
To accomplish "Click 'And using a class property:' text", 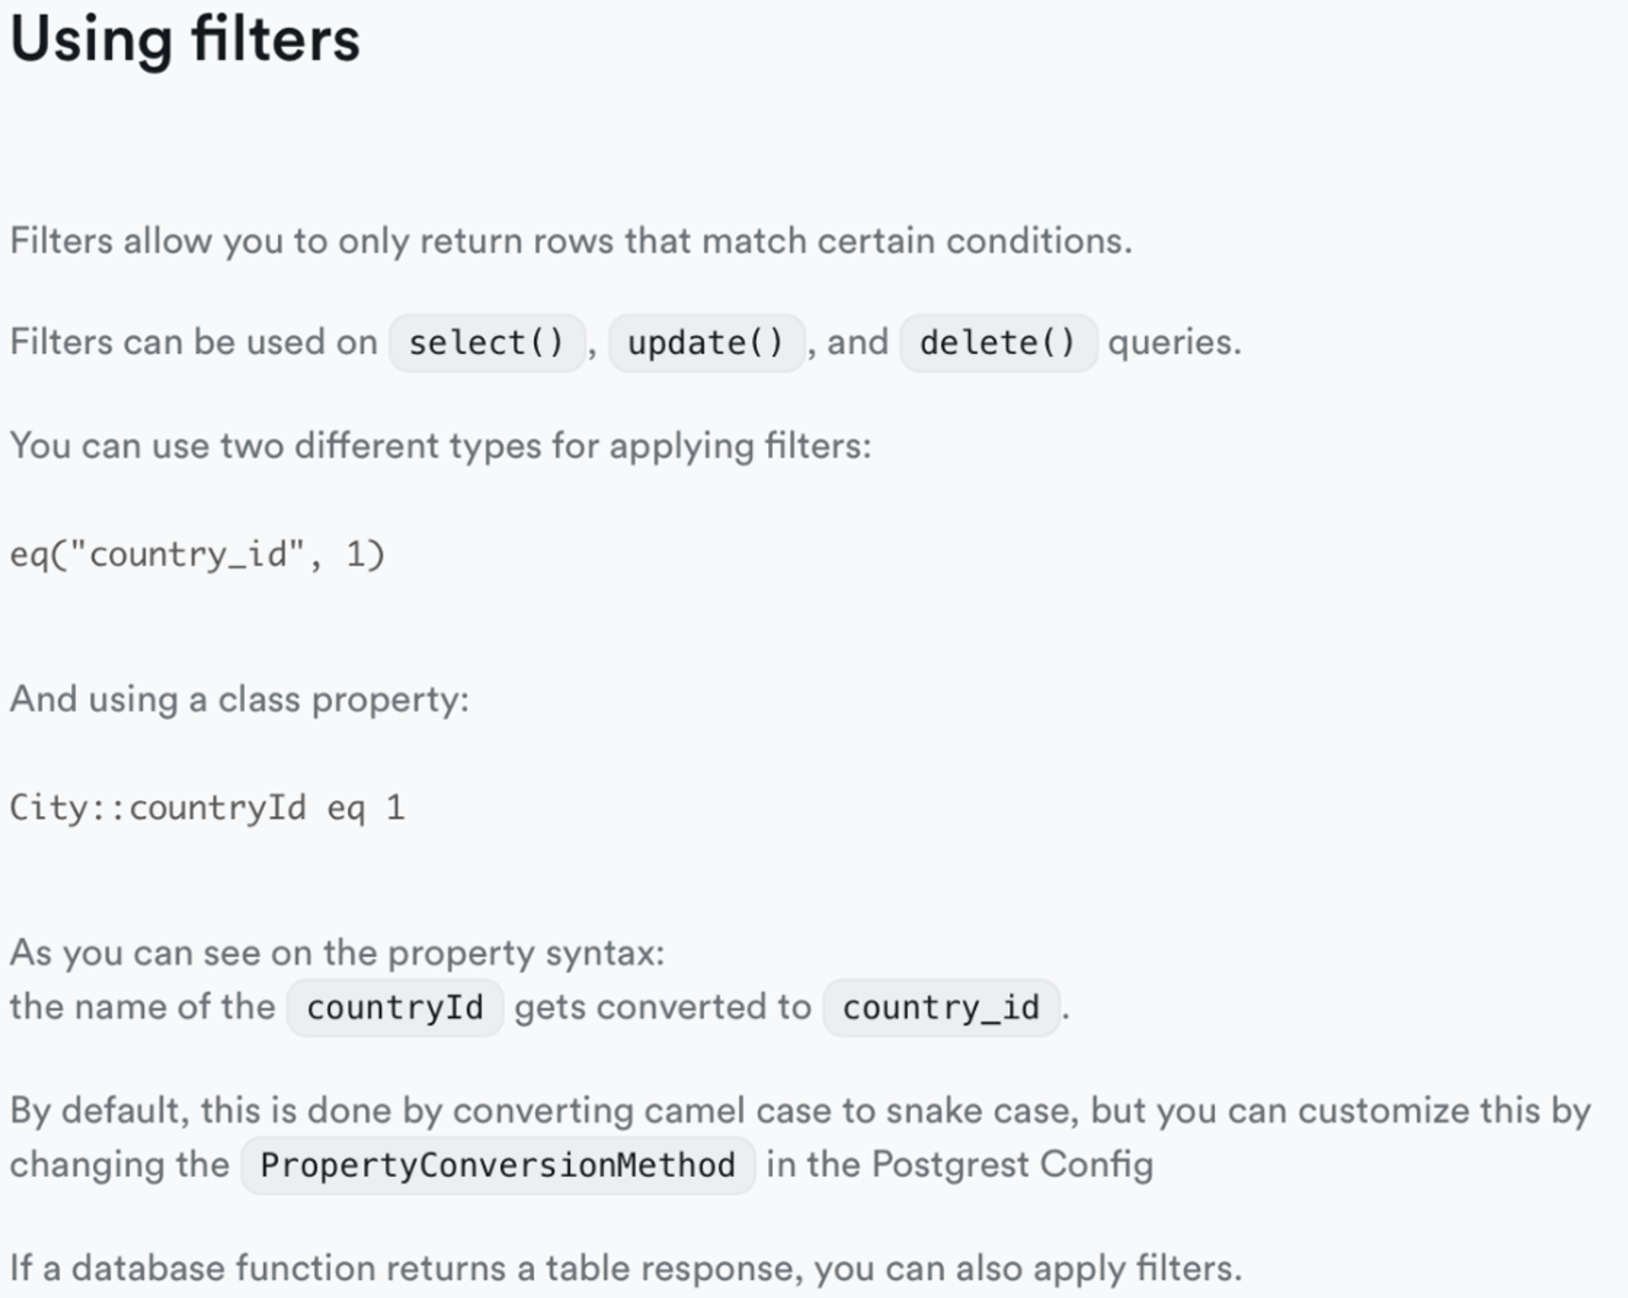I will tap(240, 699).
